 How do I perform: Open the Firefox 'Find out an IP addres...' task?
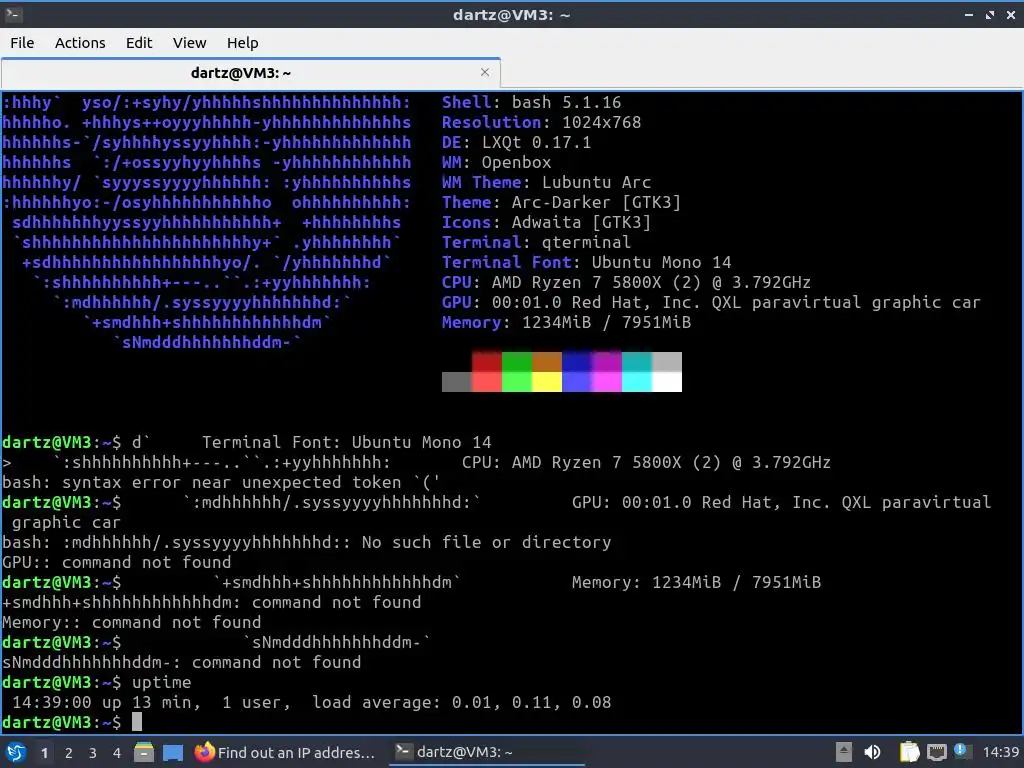point(285,752)
